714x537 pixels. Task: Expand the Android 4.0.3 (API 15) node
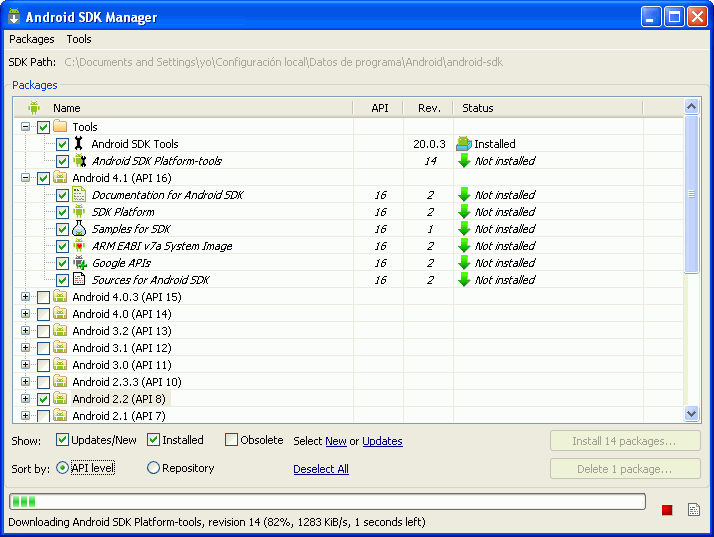(26, 297)
